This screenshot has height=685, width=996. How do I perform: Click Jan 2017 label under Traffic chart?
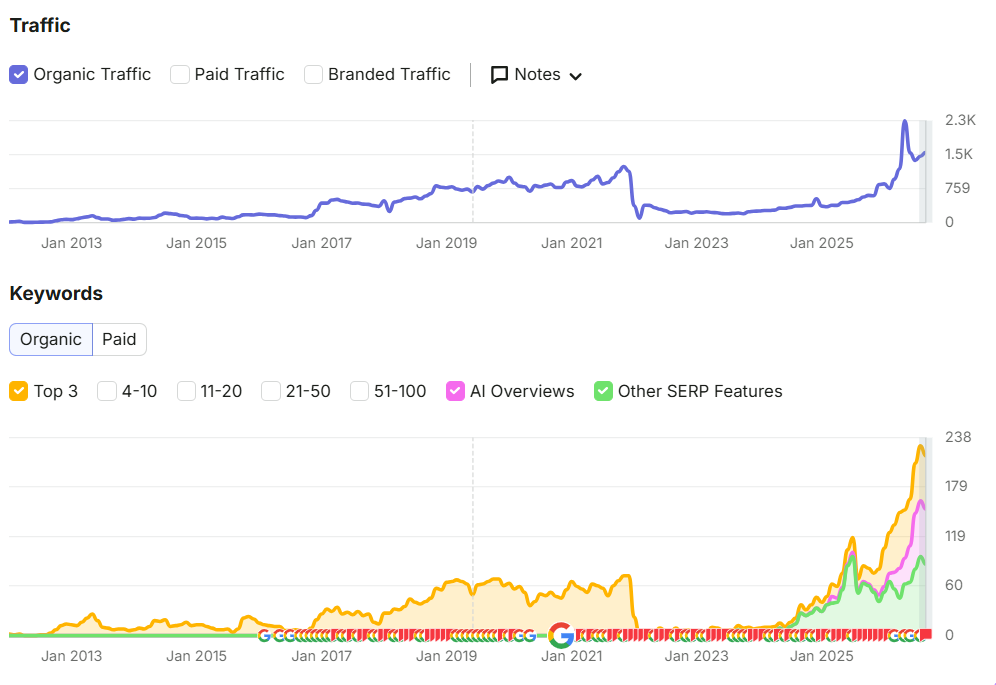coord(321,243)
